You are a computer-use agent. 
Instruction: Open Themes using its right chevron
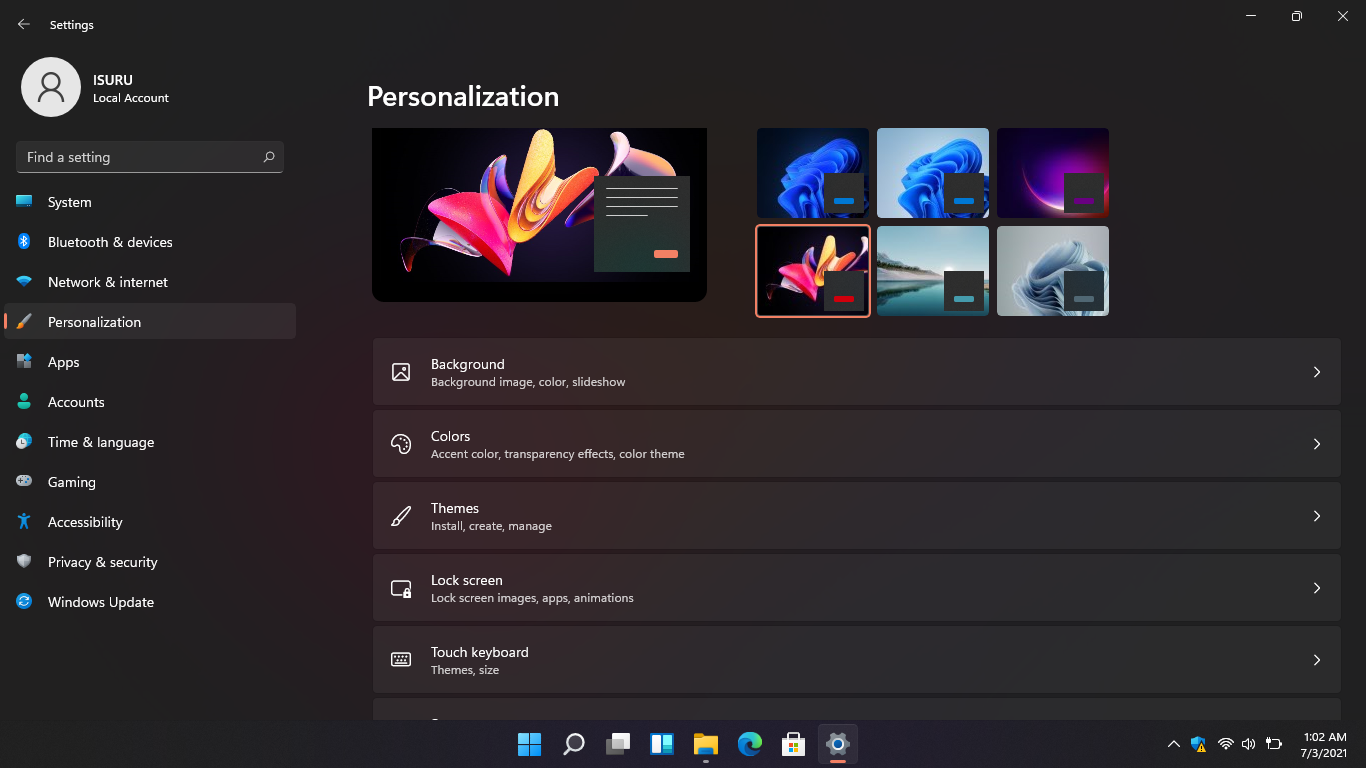1317,516
